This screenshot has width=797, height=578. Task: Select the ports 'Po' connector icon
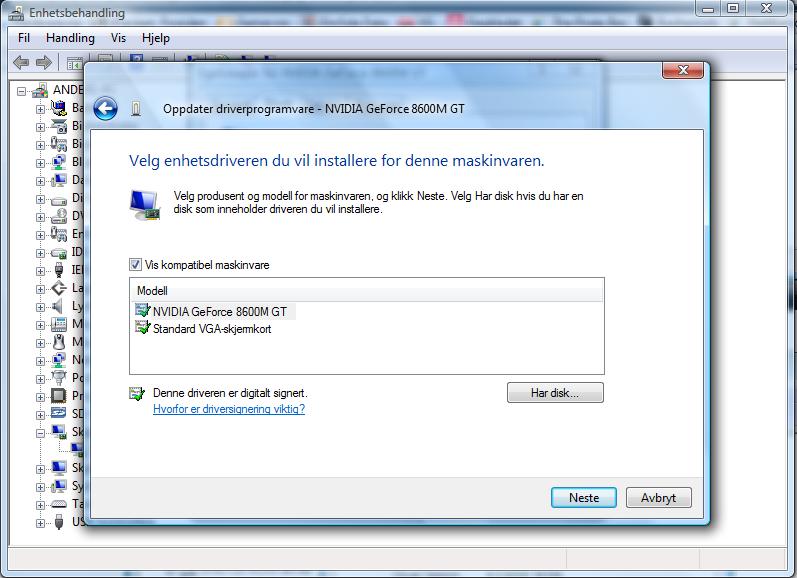[x=58, y=378]
